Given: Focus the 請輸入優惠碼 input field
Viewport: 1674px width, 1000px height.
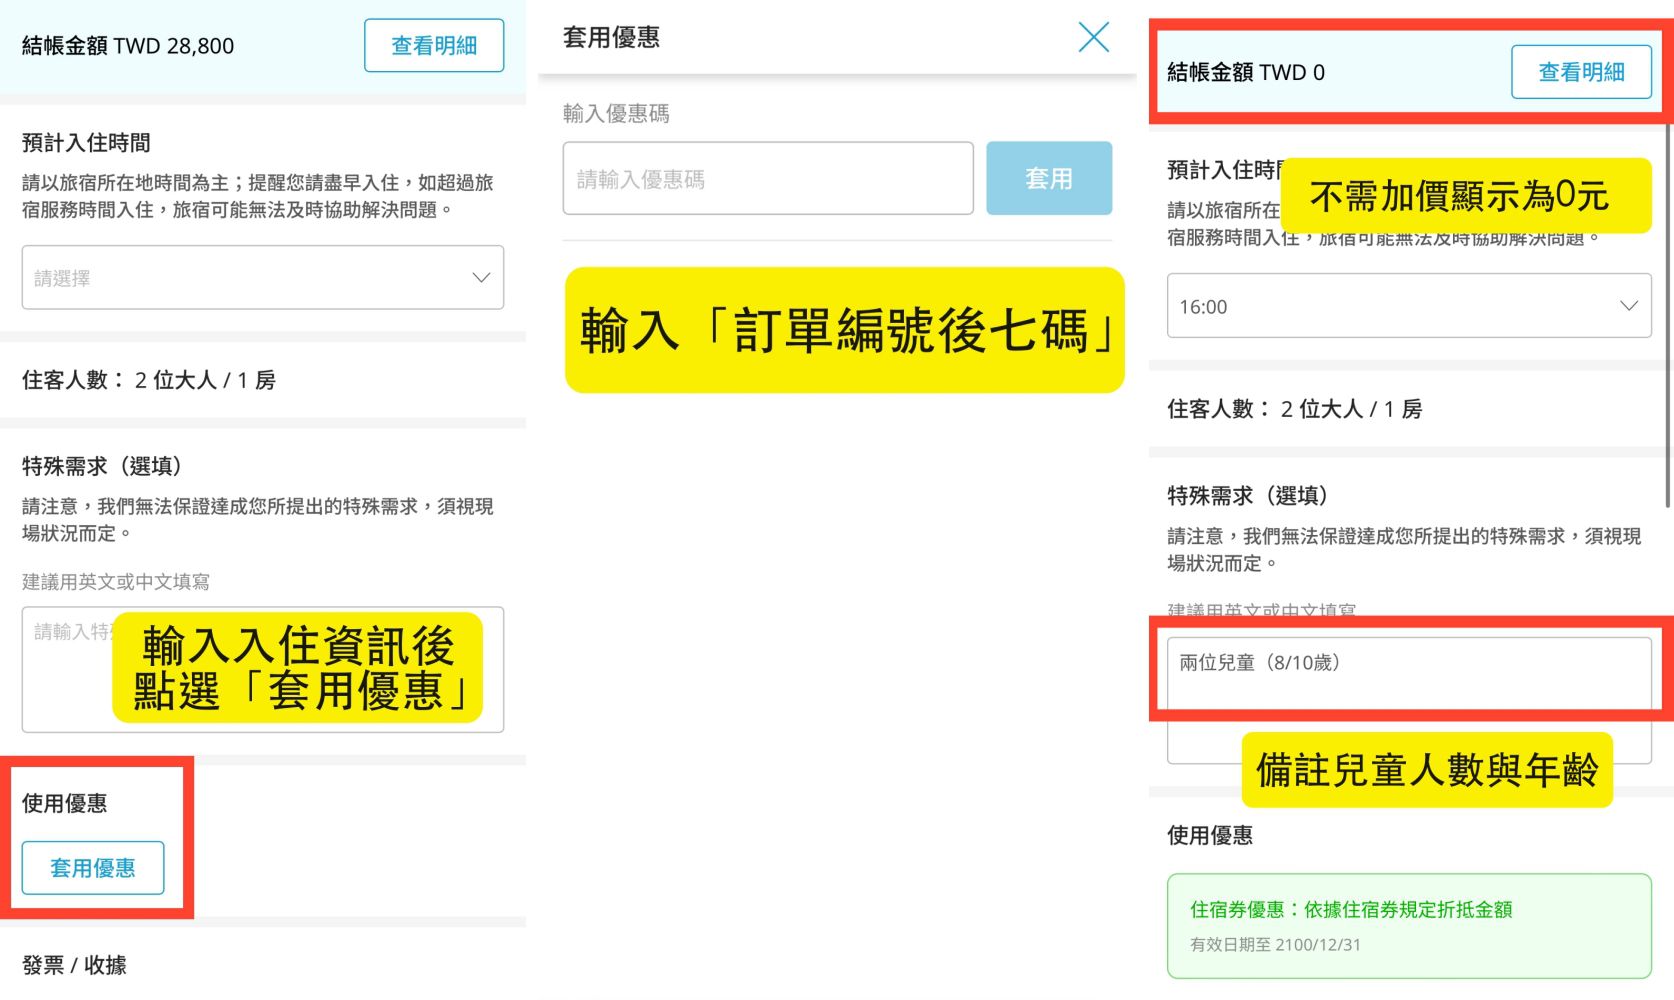Looking at the screenshot, I should [x=767, y=179].
